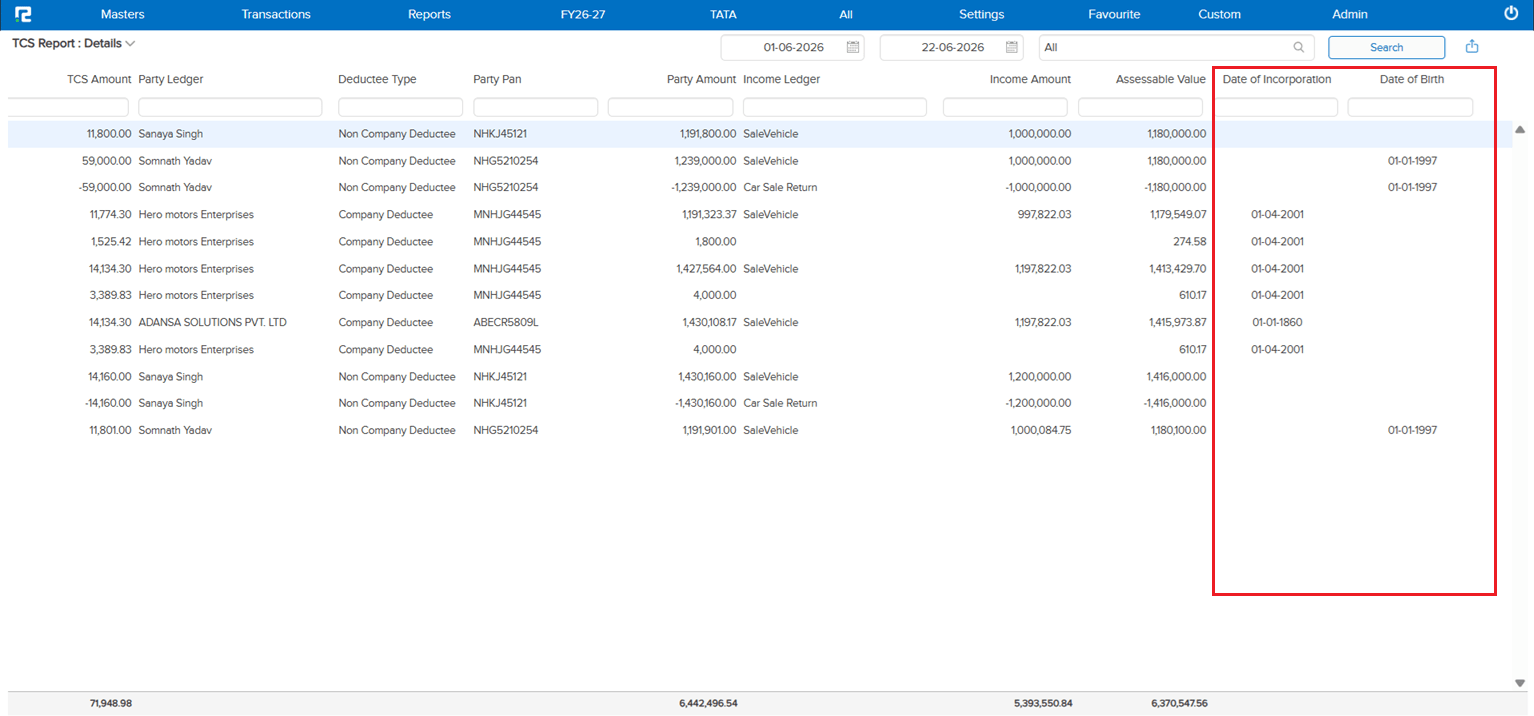The height and width of the screenshot is (716, 1534).
Task: Open the Masters menu
Action: [123, 14]
